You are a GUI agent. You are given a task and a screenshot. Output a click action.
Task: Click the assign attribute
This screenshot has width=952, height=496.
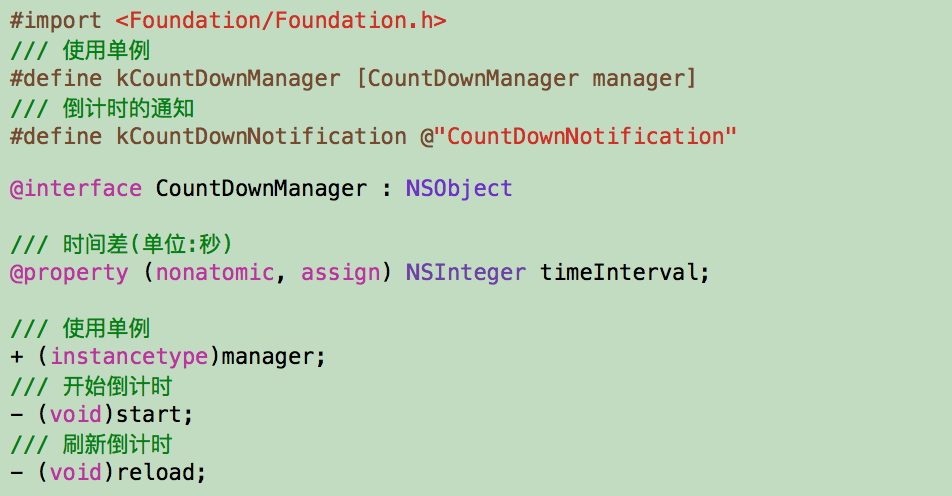pos(340,272)
